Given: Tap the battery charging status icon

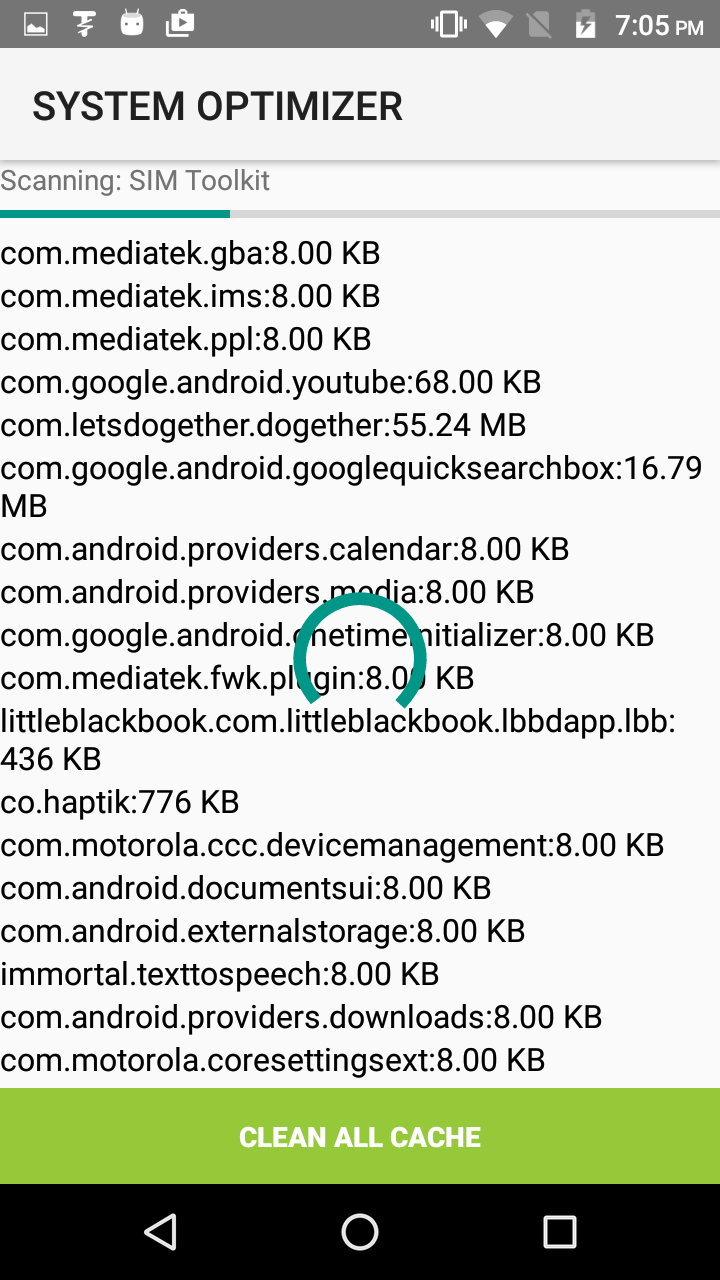Looking at the screenshot, I should [x=585, y=24].
